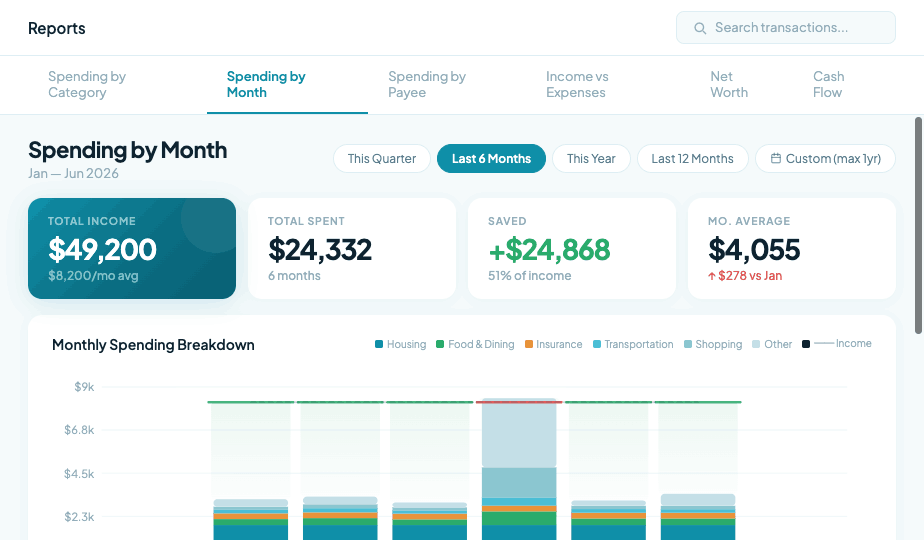Switch to Spending by Payee tab

point(447,84)
